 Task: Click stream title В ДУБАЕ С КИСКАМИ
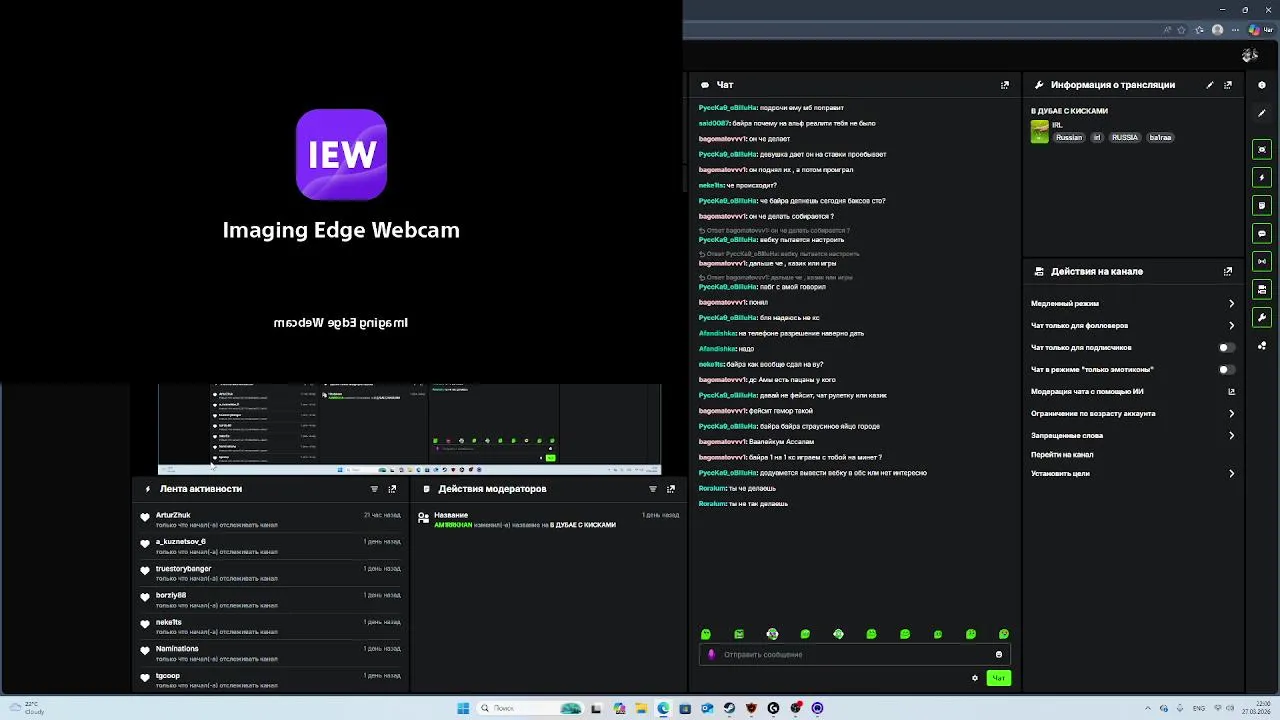(1069, 111)
